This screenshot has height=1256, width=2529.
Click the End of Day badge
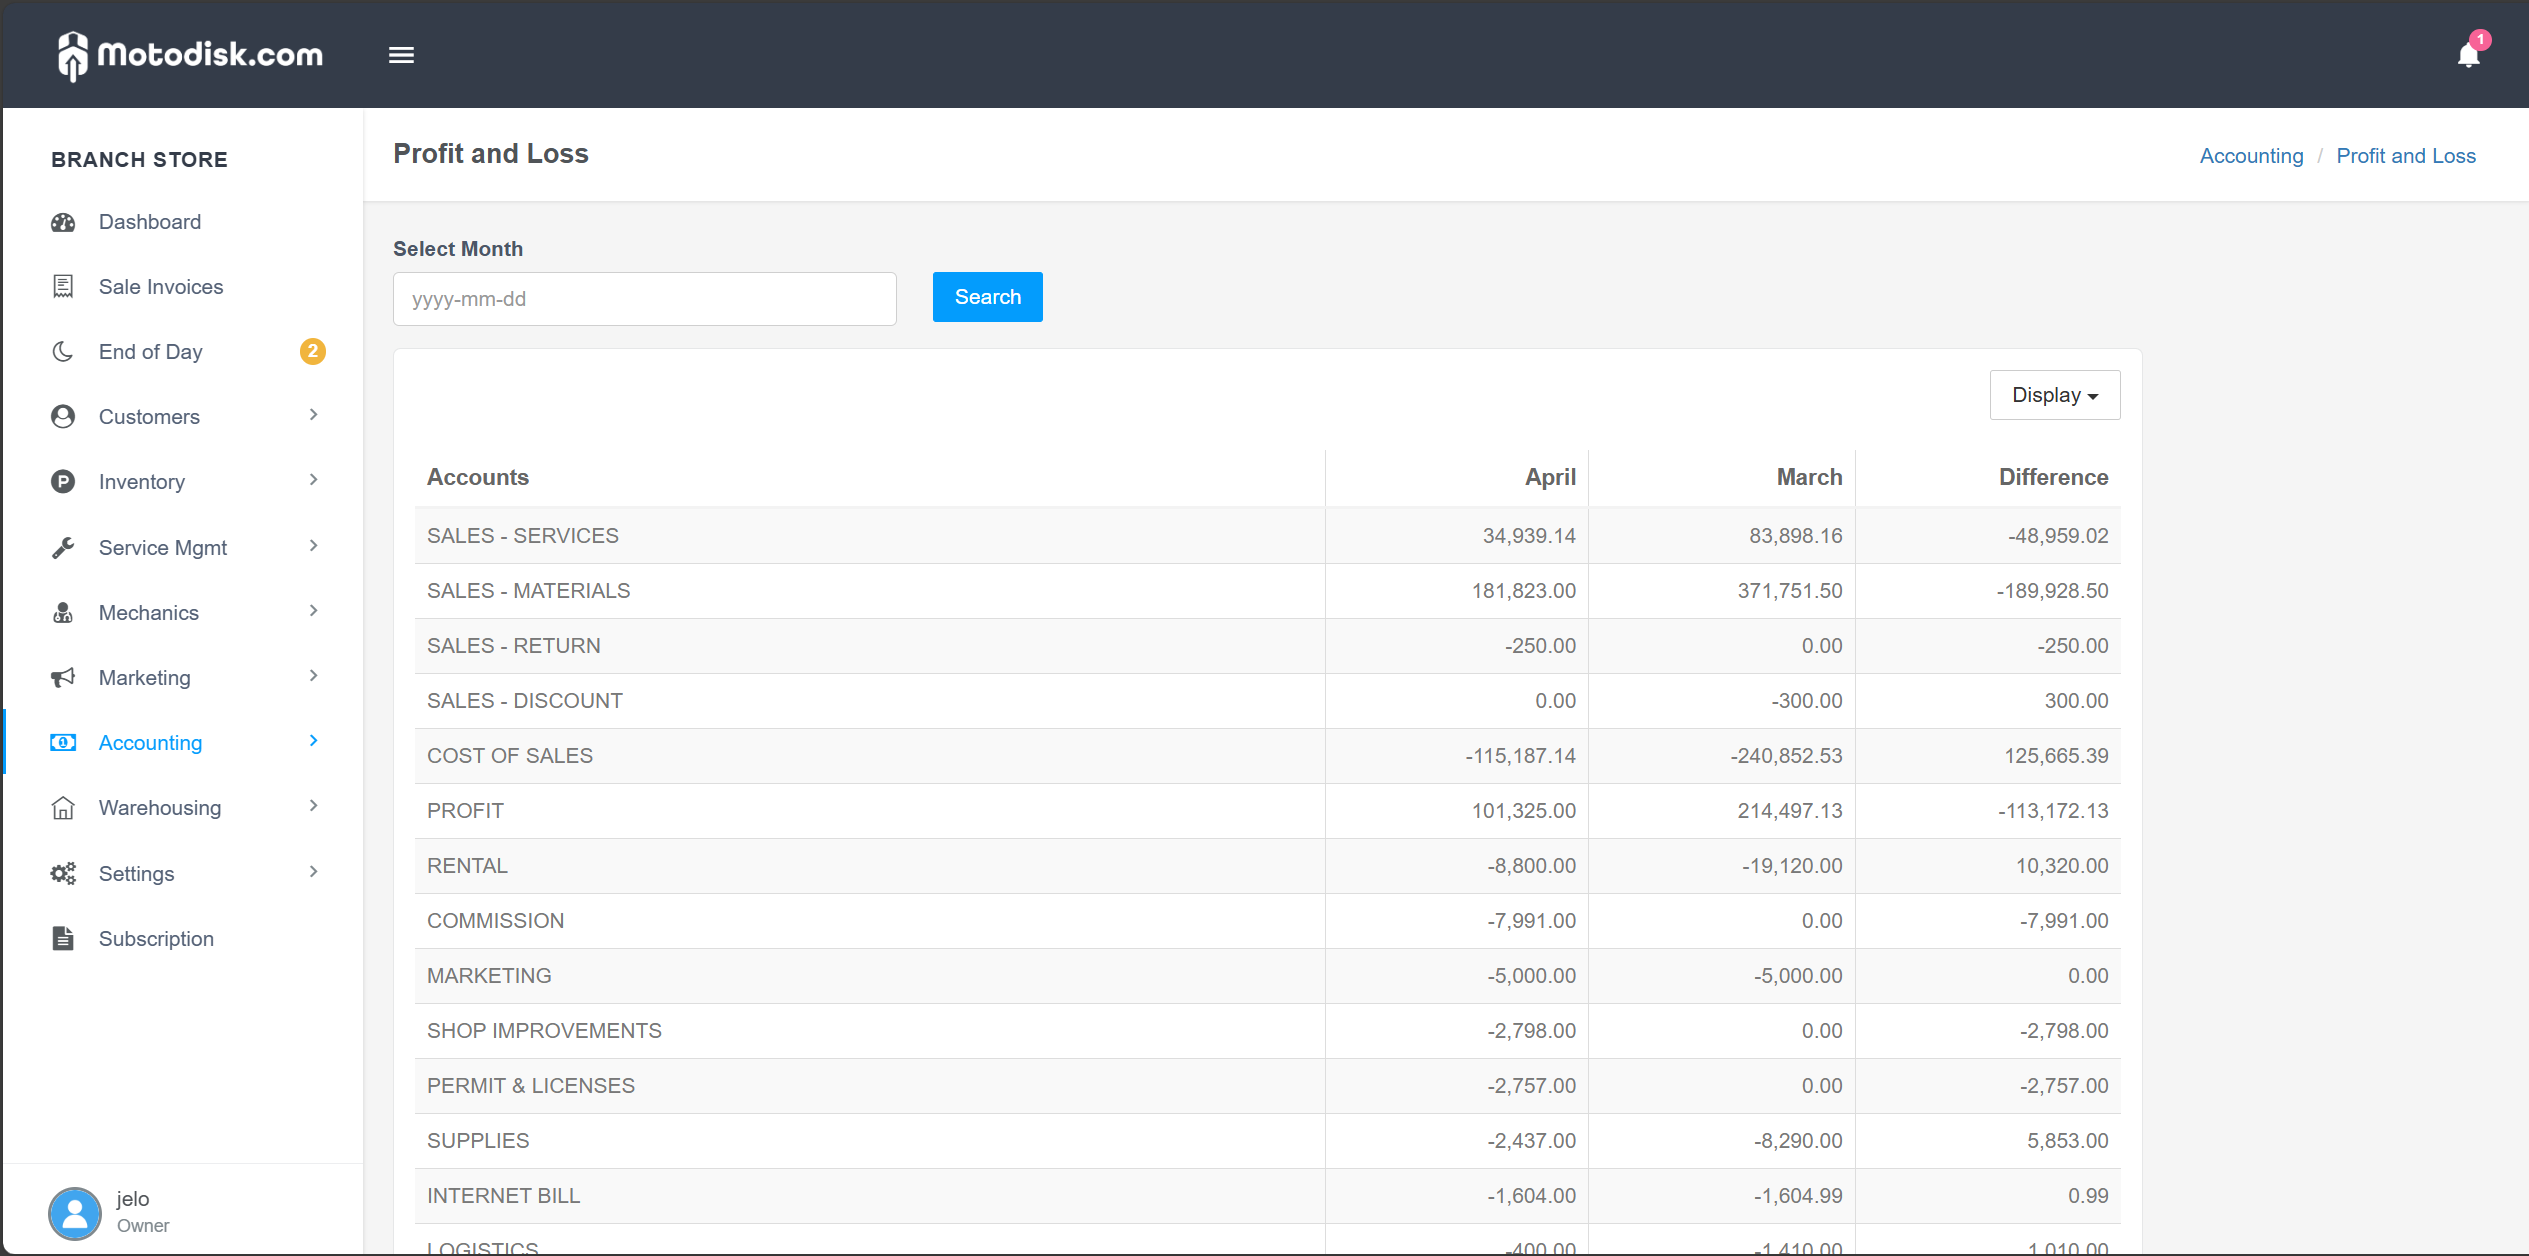312,351
